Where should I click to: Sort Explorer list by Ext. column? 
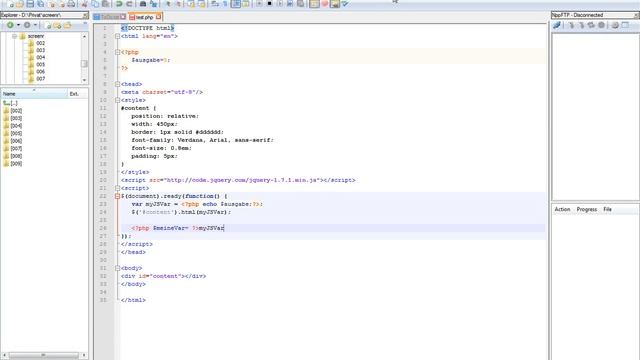point(78,94)
